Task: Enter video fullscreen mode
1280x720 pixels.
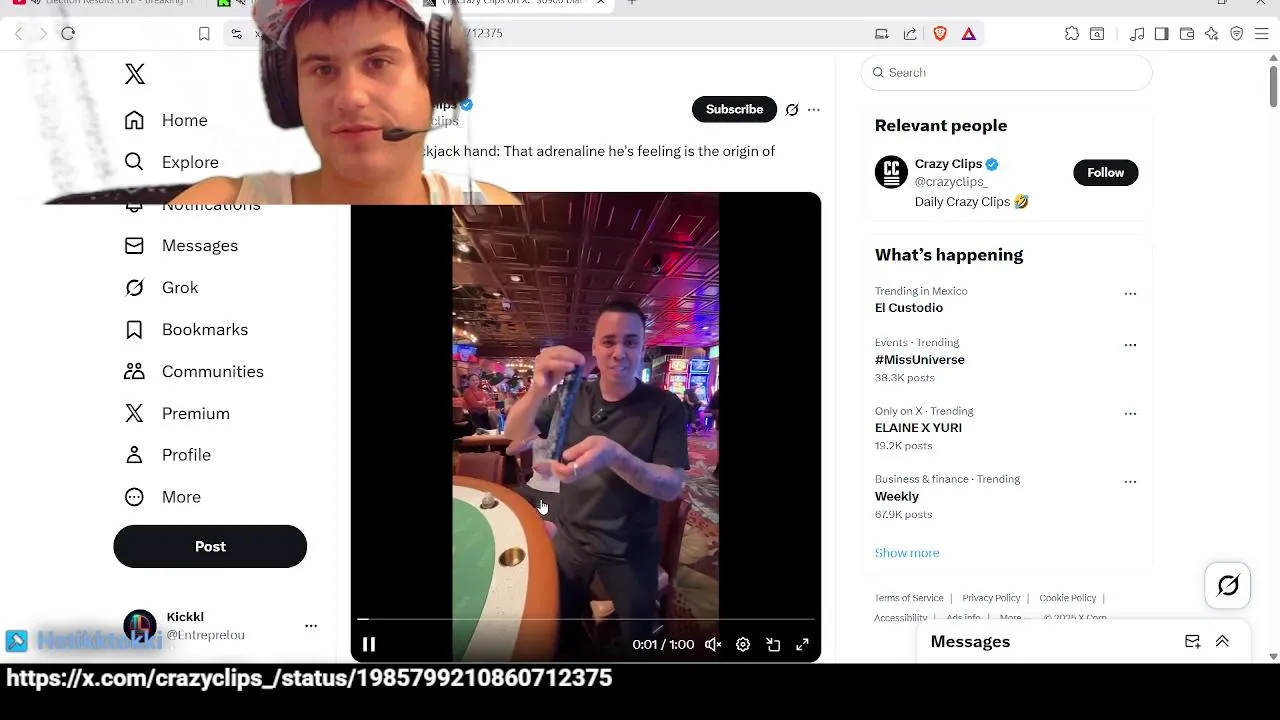Action: click(802, 645)
